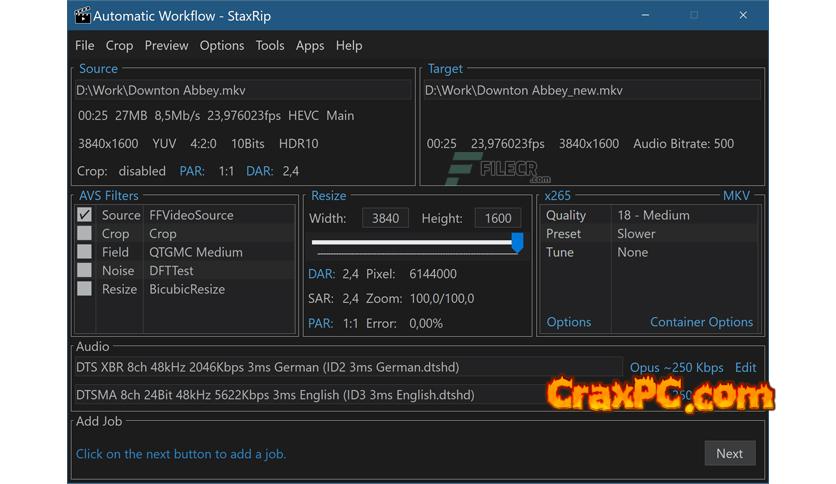
Task: Open x265 encoder Options link
Action: 568,322
